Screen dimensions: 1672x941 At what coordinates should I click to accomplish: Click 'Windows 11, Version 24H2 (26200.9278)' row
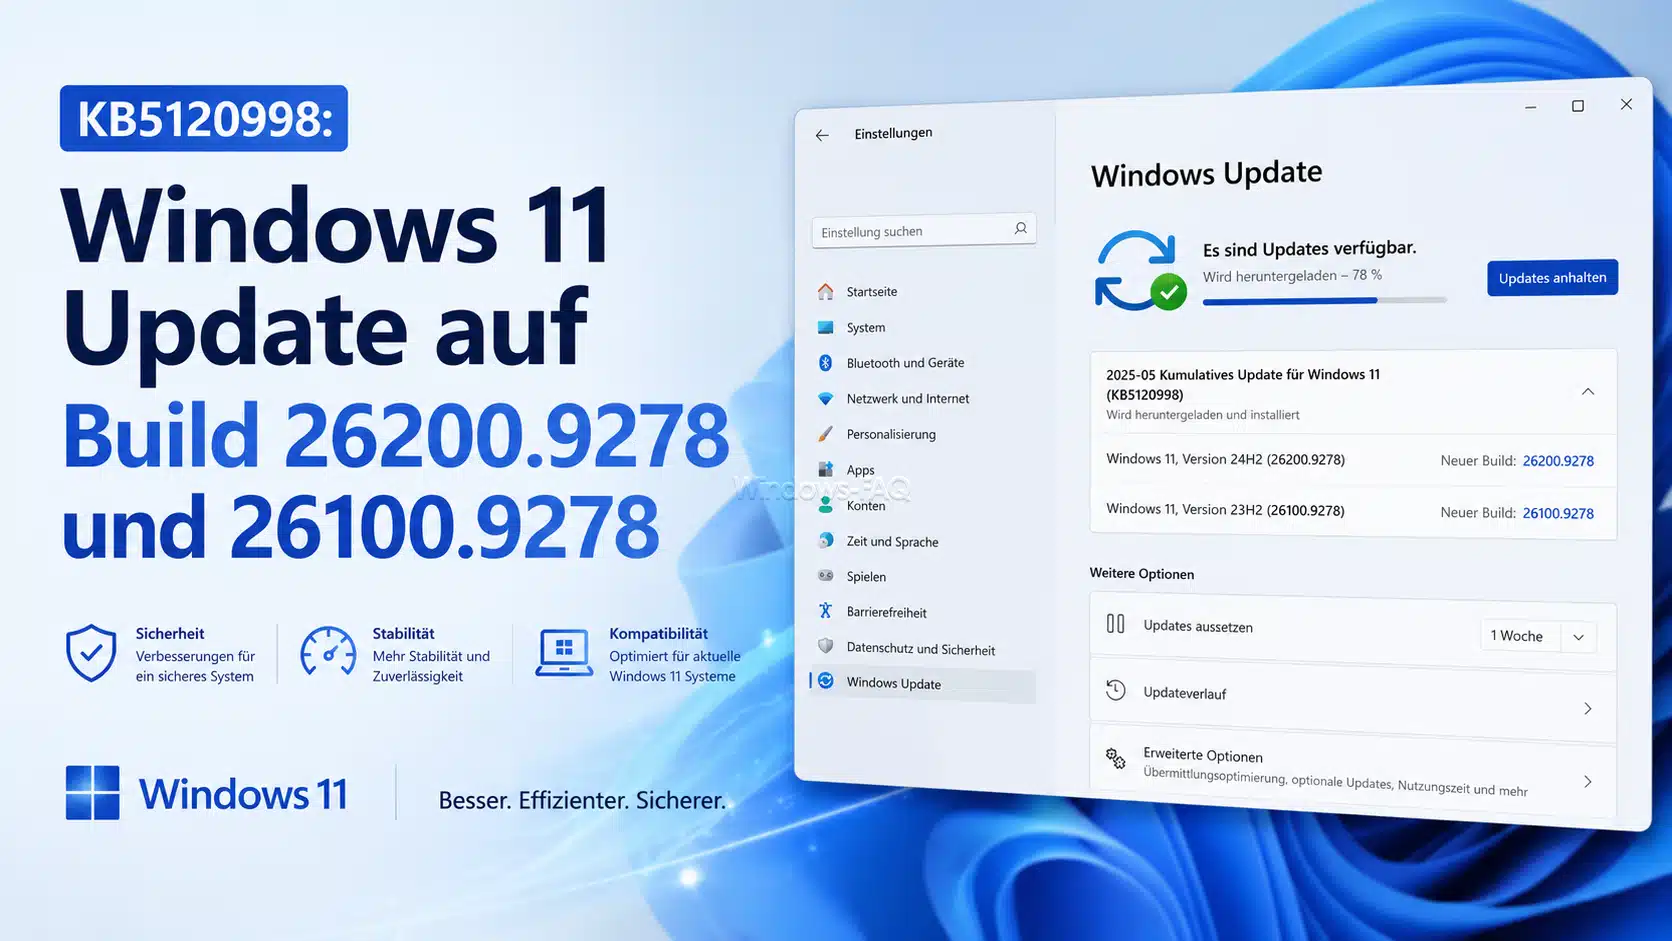click(1353, 460)
